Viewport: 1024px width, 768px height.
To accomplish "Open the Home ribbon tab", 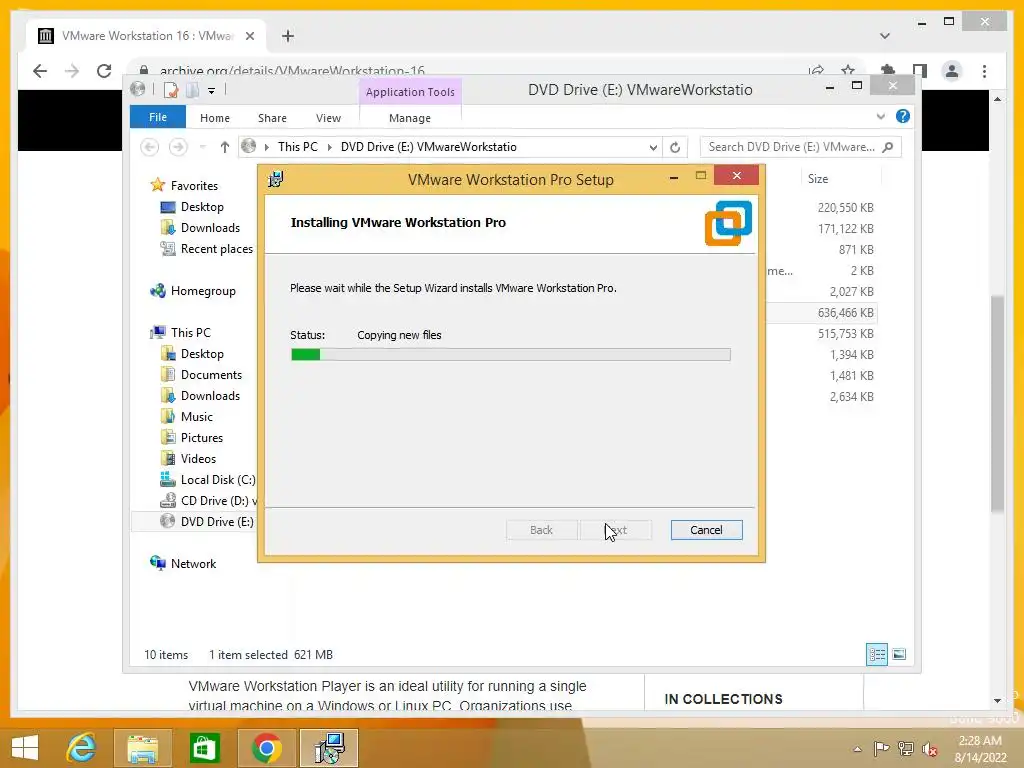I will click(x=215, y=118).
